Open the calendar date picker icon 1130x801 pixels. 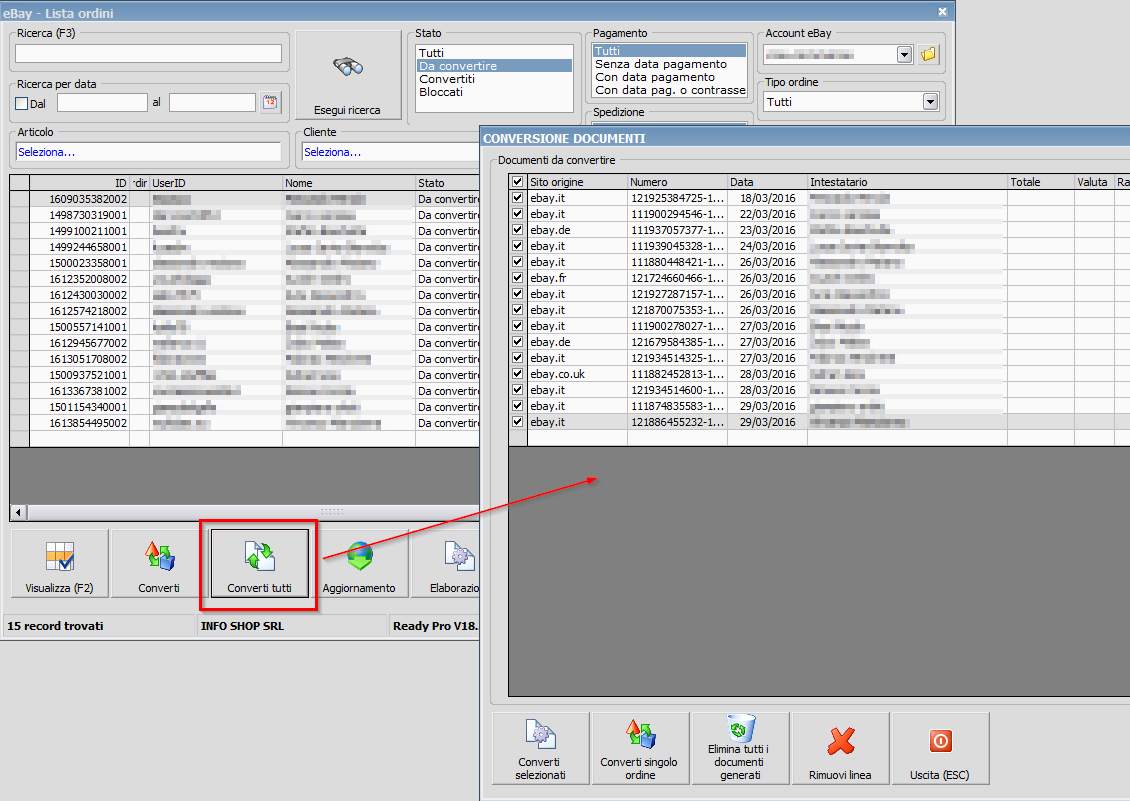click(x=270, y=102)
